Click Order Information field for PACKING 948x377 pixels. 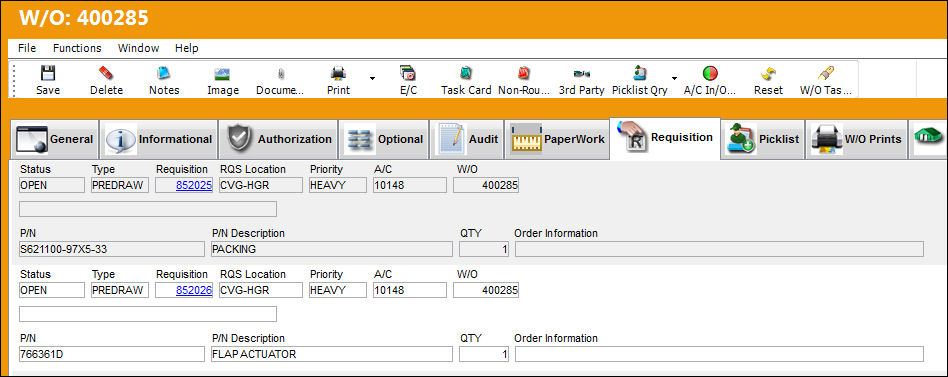pos(719,249)
